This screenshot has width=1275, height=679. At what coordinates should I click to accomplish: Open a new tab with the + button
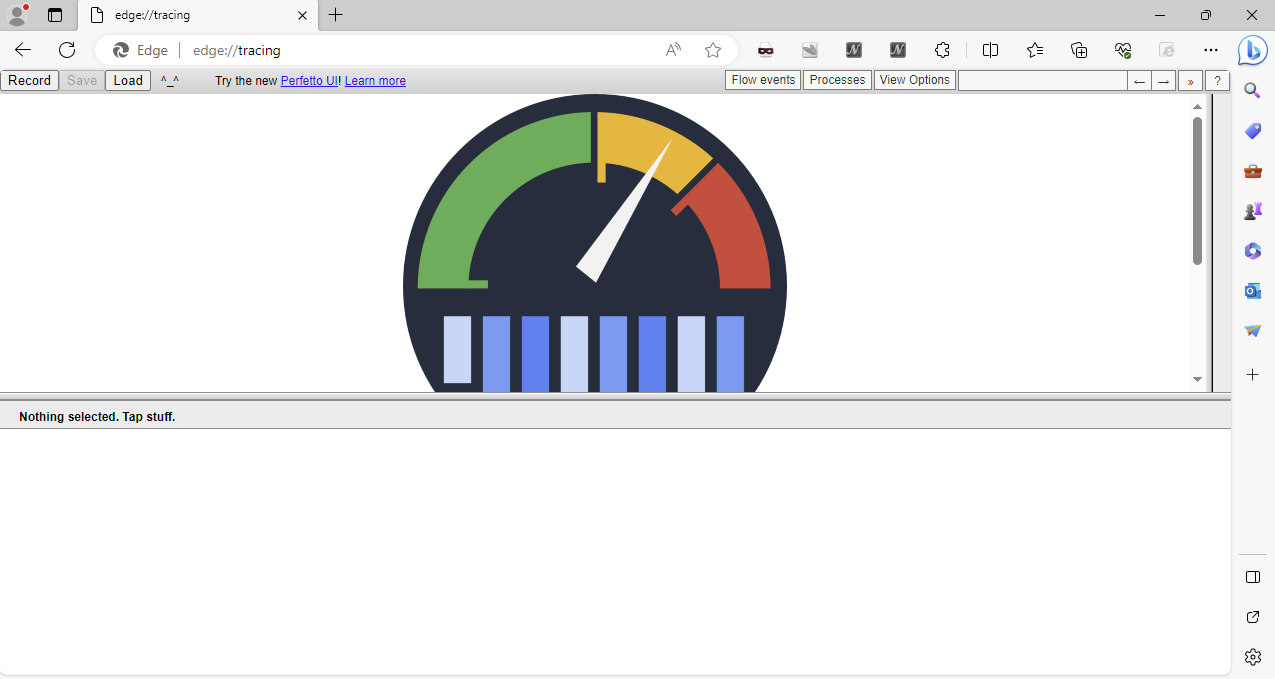[335, 15]
